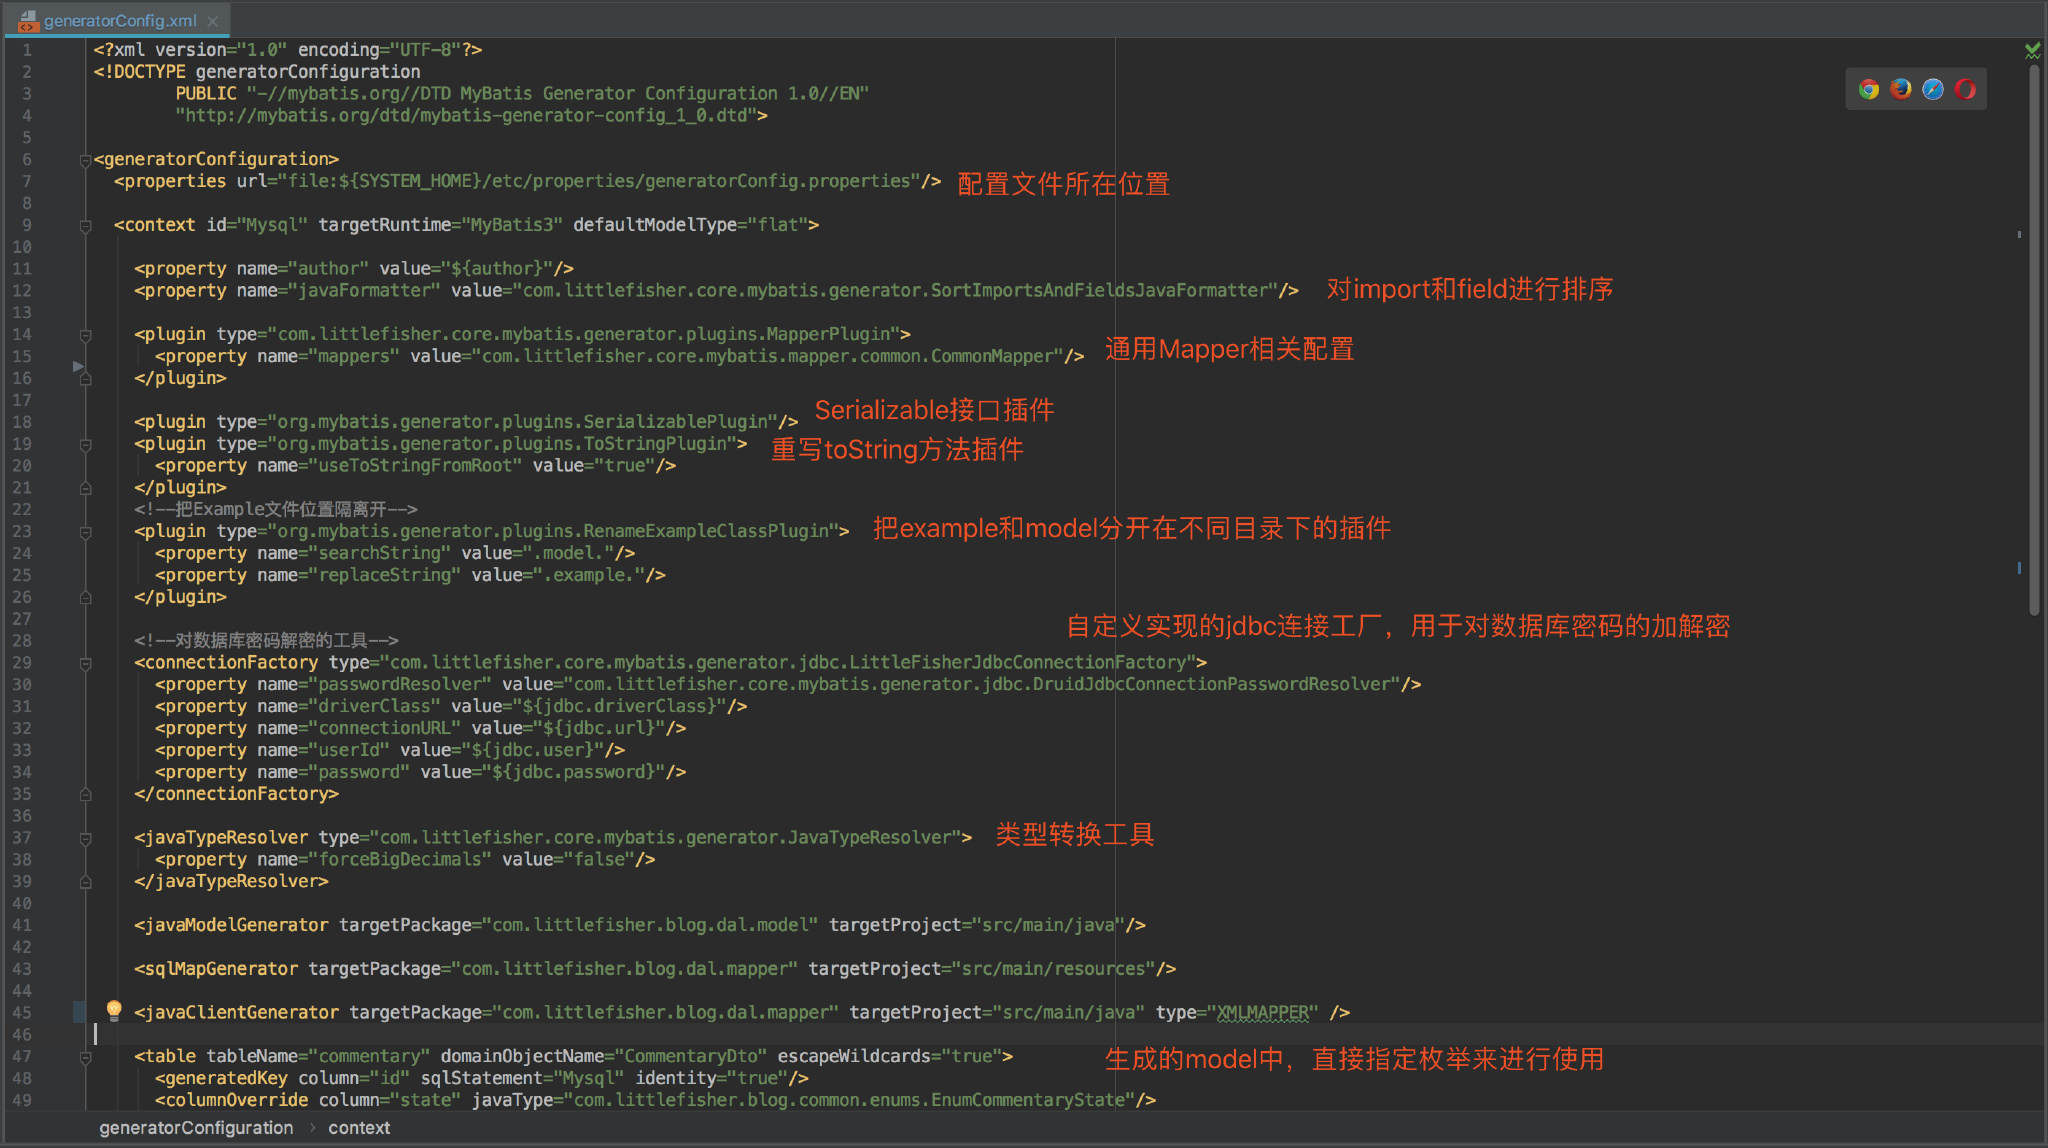Collapse the generatorConfiguration element fold
This screenshot has width=2048, height=1148.
click(x=85, y=160)
